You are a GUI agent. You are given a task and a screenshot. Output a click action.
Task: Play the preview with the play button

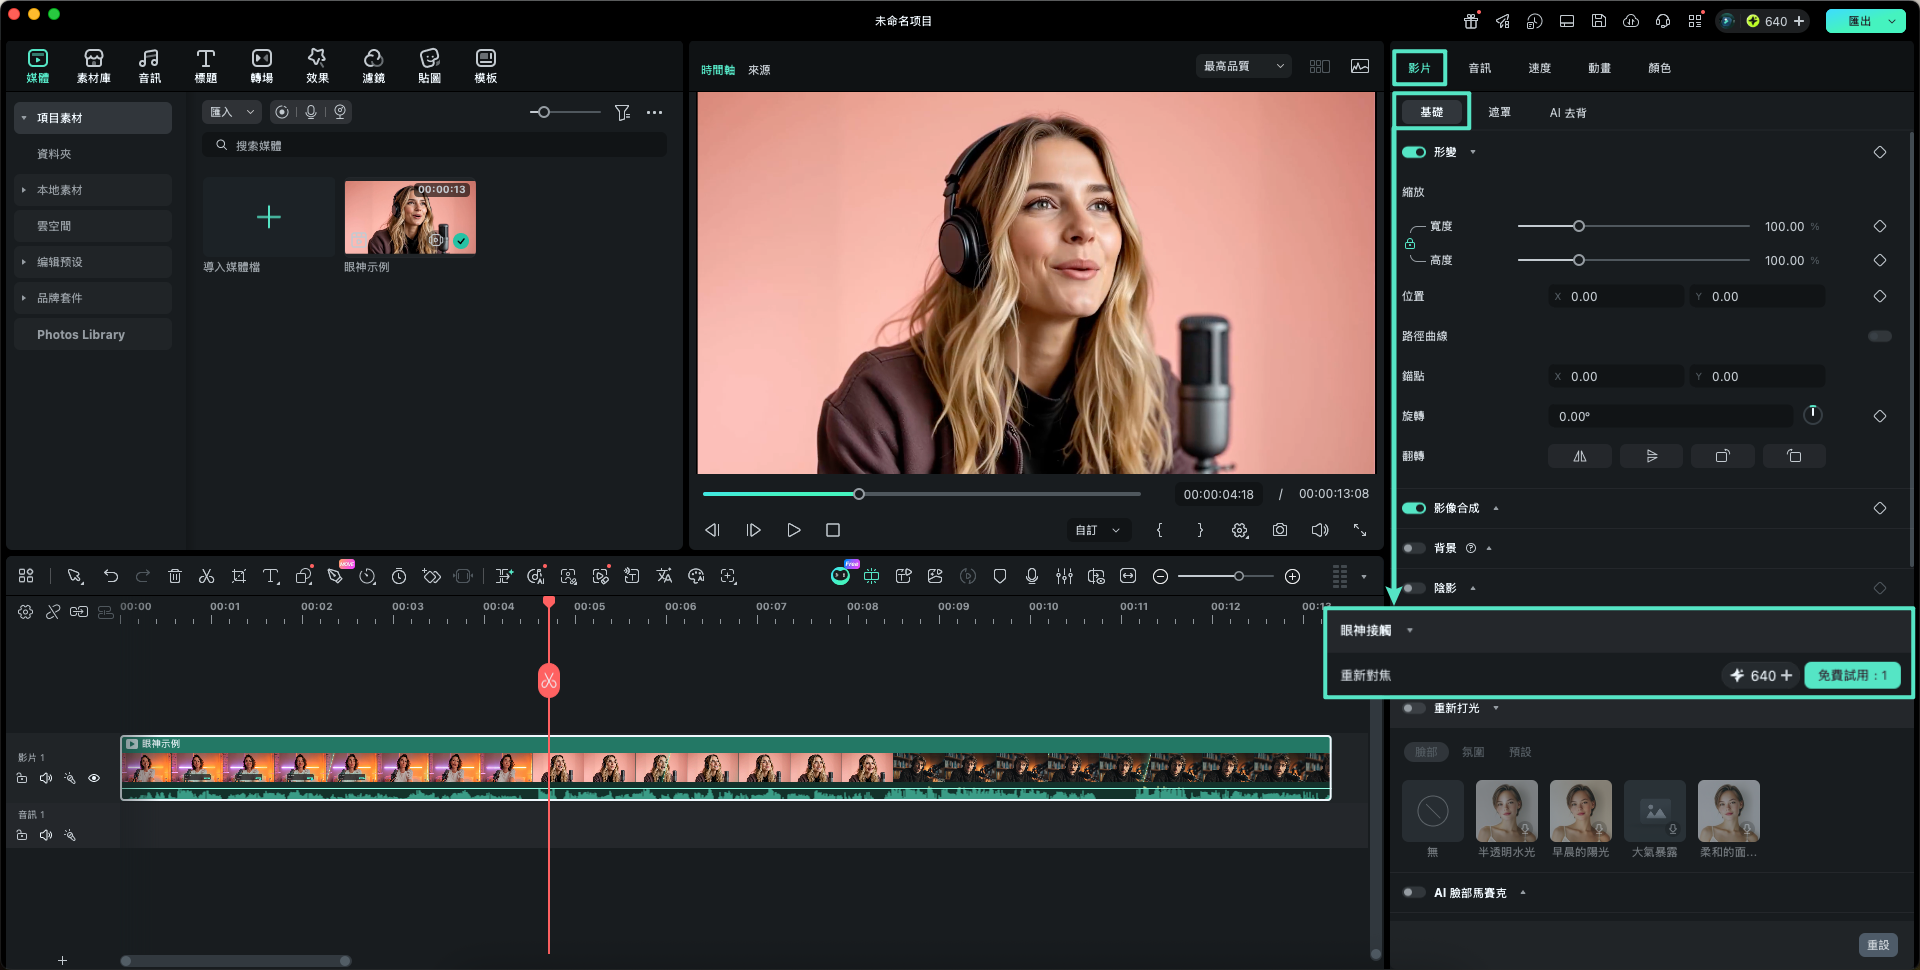tap(793, 530)
